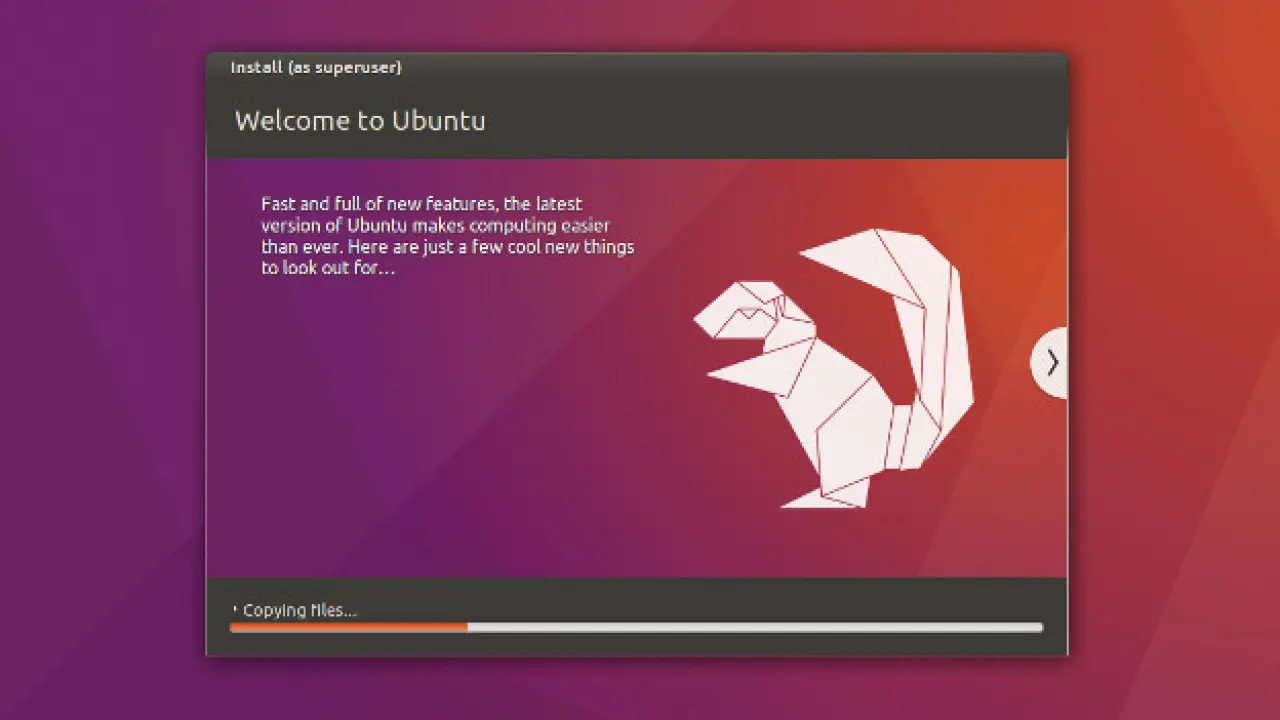Click the word Ubuntu in the heading
This screenshot has width=1280, height=720.
438,121
